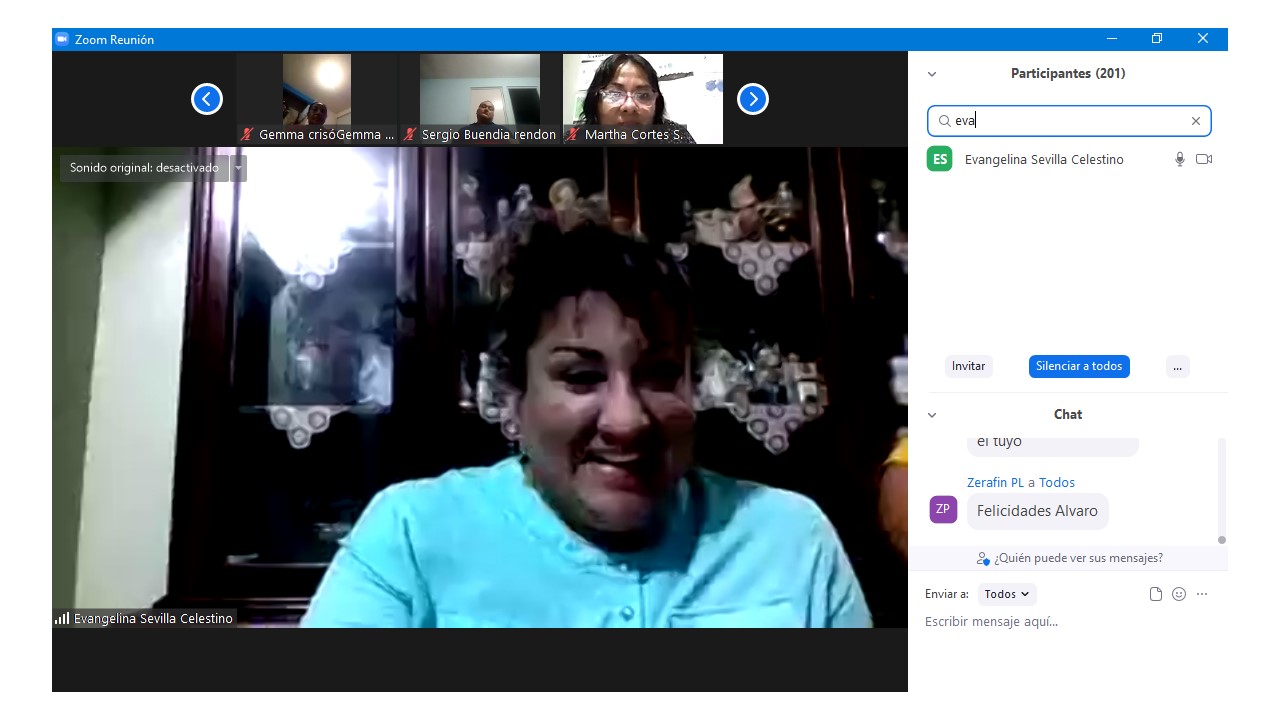The width and height of the screenshot is (1280, 720).
Task: Collapse the Chat panel chevron
Action: 932,415
